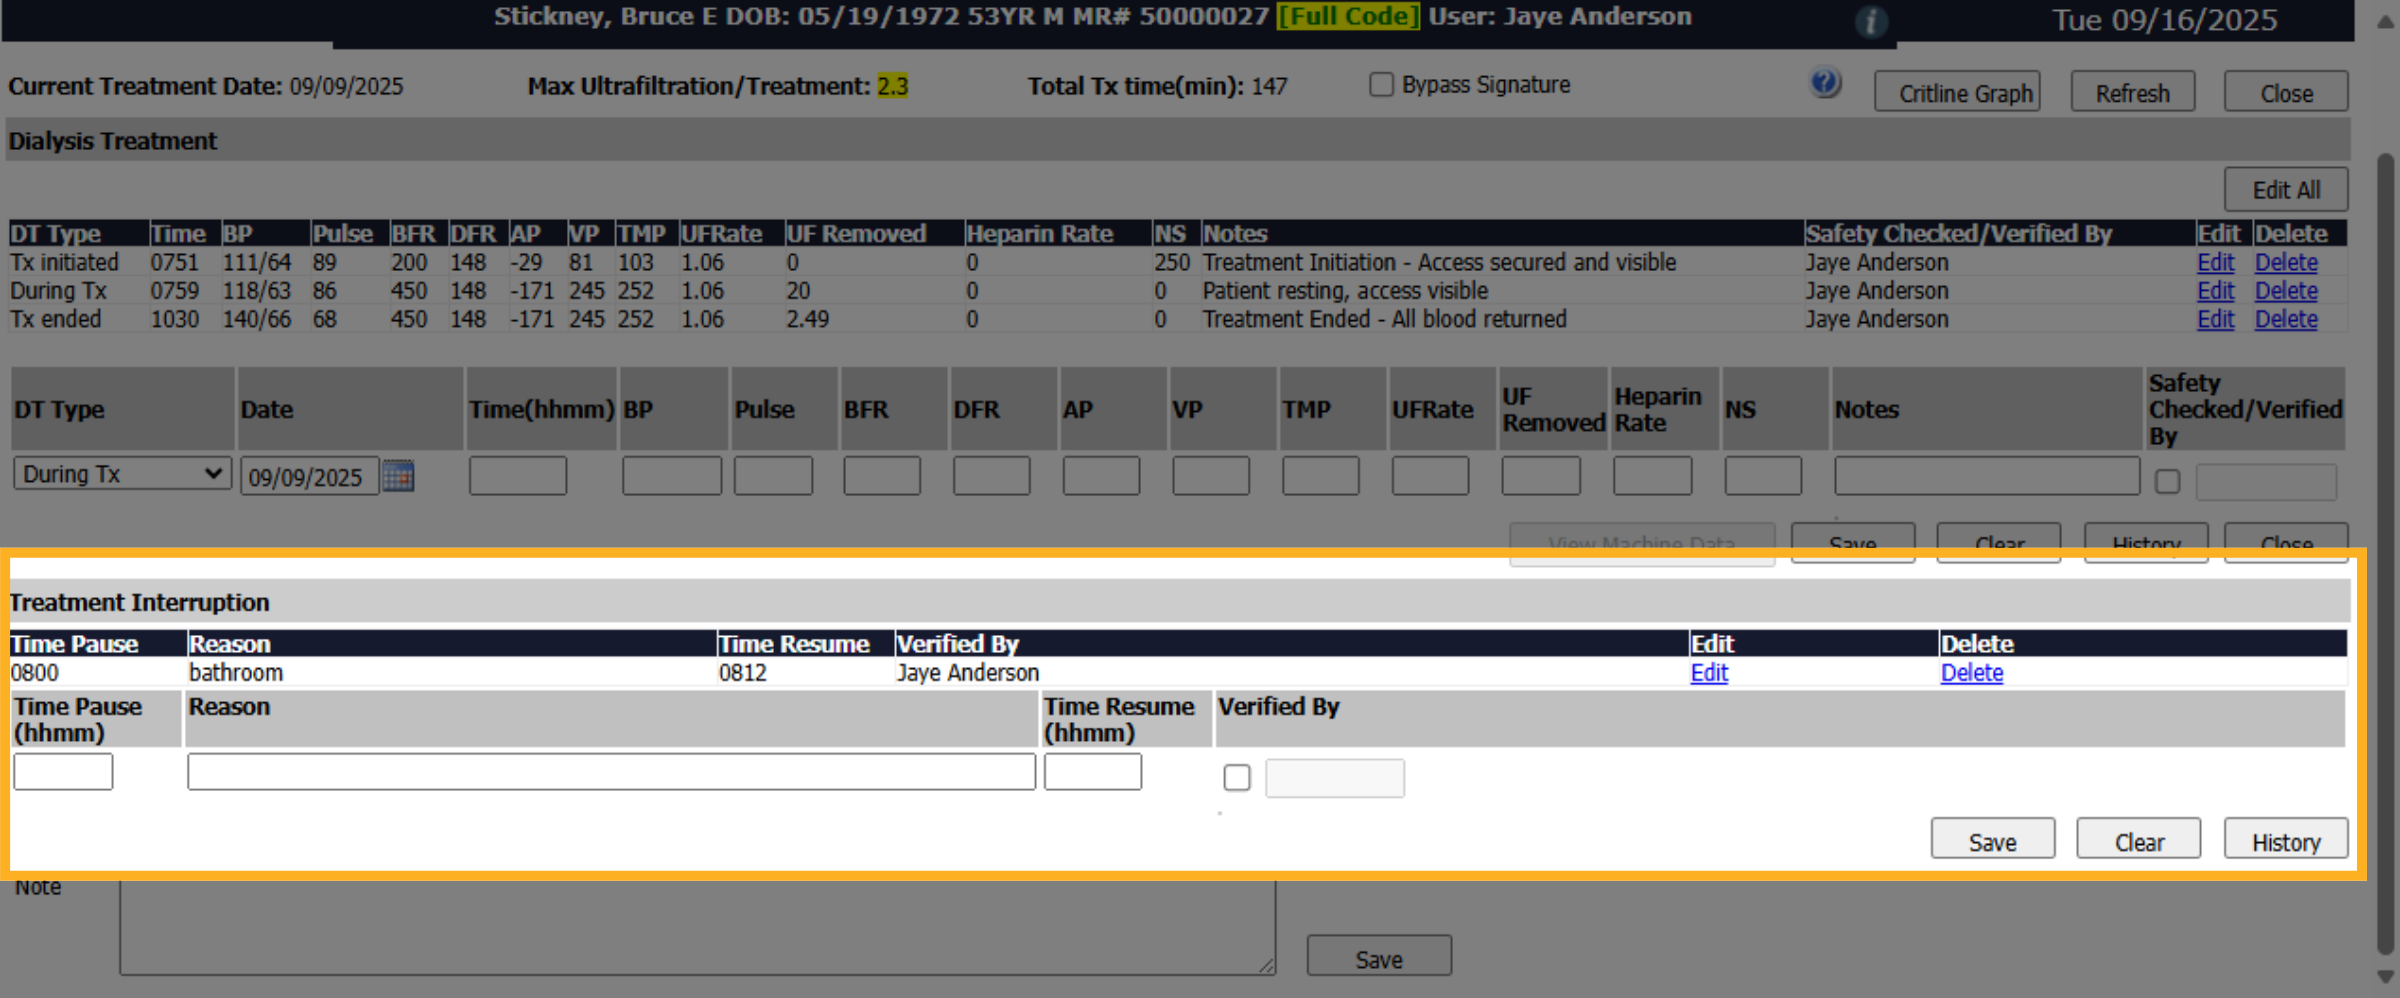This screenshot has width=2400, height=998.
Task: View Treatment Interruption History
Action: 2286,839
